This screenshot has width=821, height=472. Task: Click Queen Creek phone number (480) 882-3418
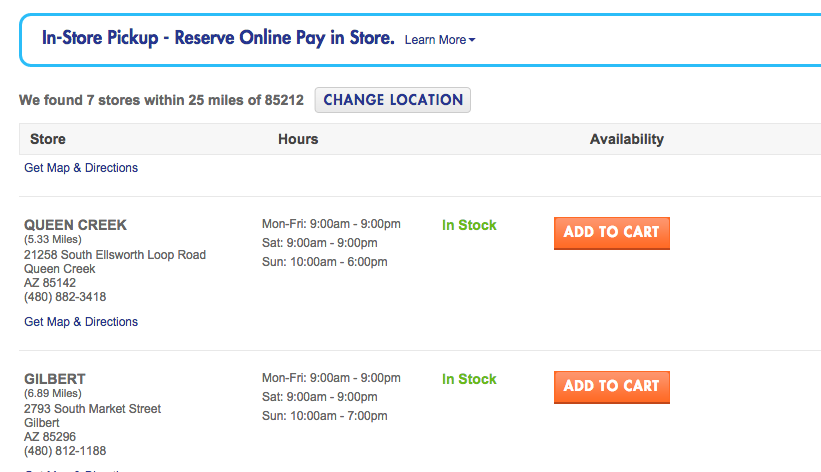tap(65, 297)
